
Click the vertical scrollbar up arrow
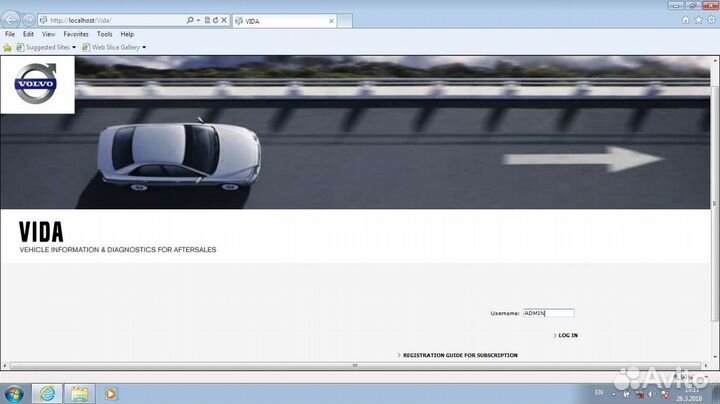click(715, 60)
